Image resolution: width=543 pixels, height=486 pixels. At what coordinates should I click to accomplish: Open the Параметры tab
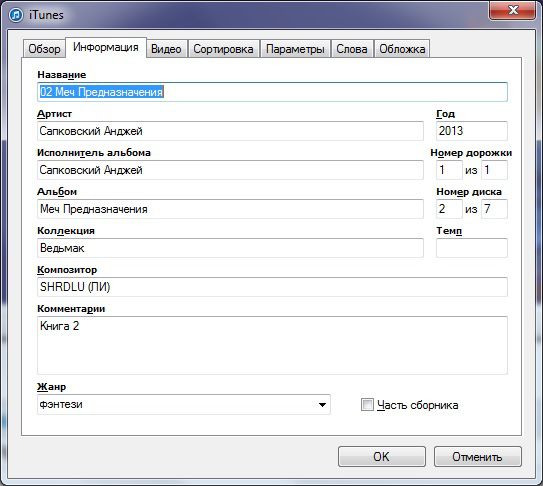point(295,49)
